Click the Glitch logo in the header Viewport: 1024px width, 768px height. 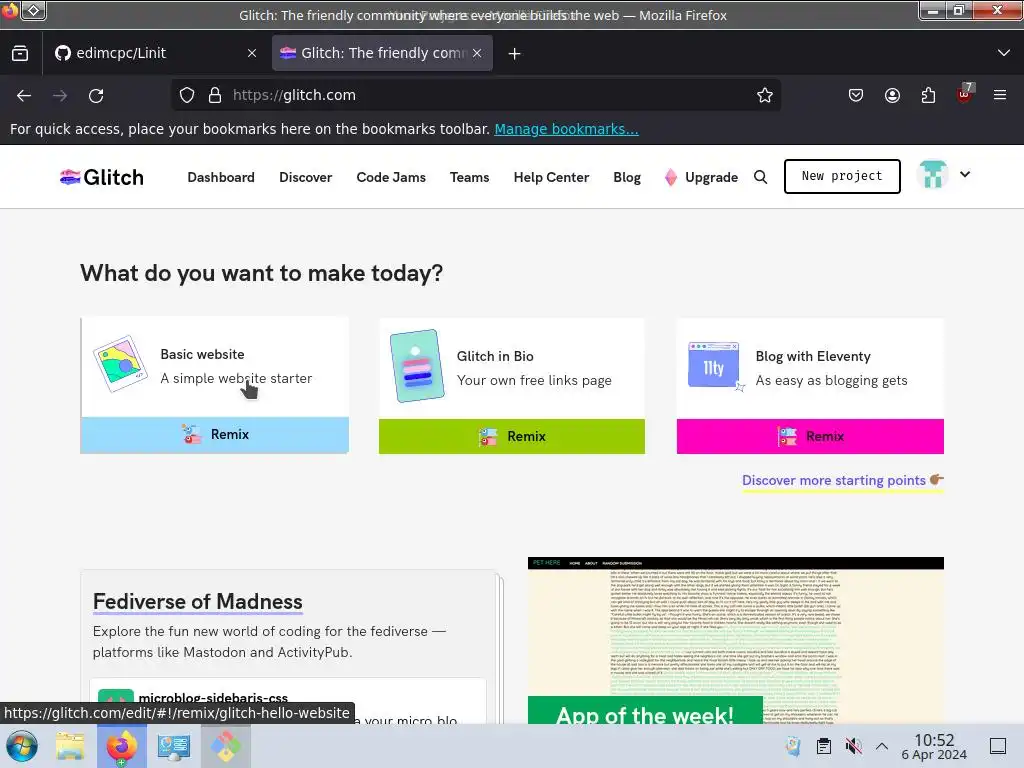(x=102, y=177)
